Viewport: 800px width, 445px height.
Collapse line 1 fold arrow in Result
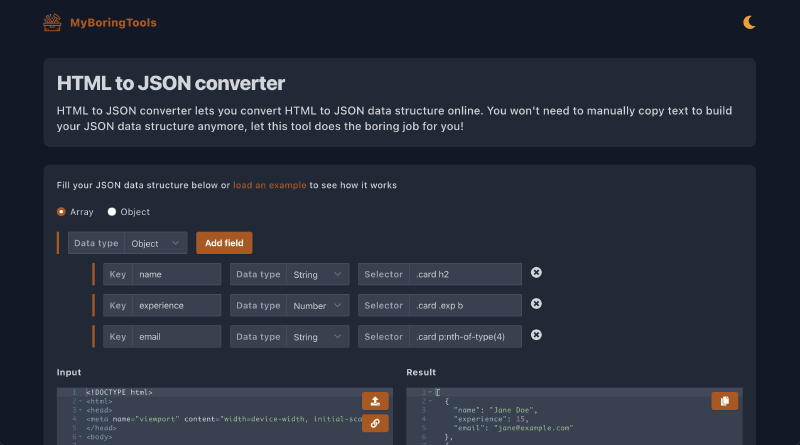430,392
